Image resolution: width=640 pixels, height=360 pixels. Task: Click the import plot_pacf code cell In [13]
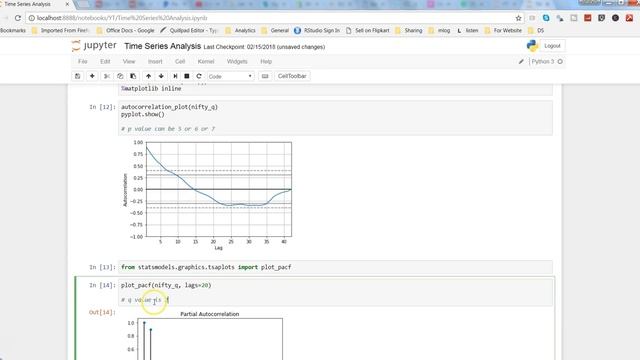coord(336,267)
